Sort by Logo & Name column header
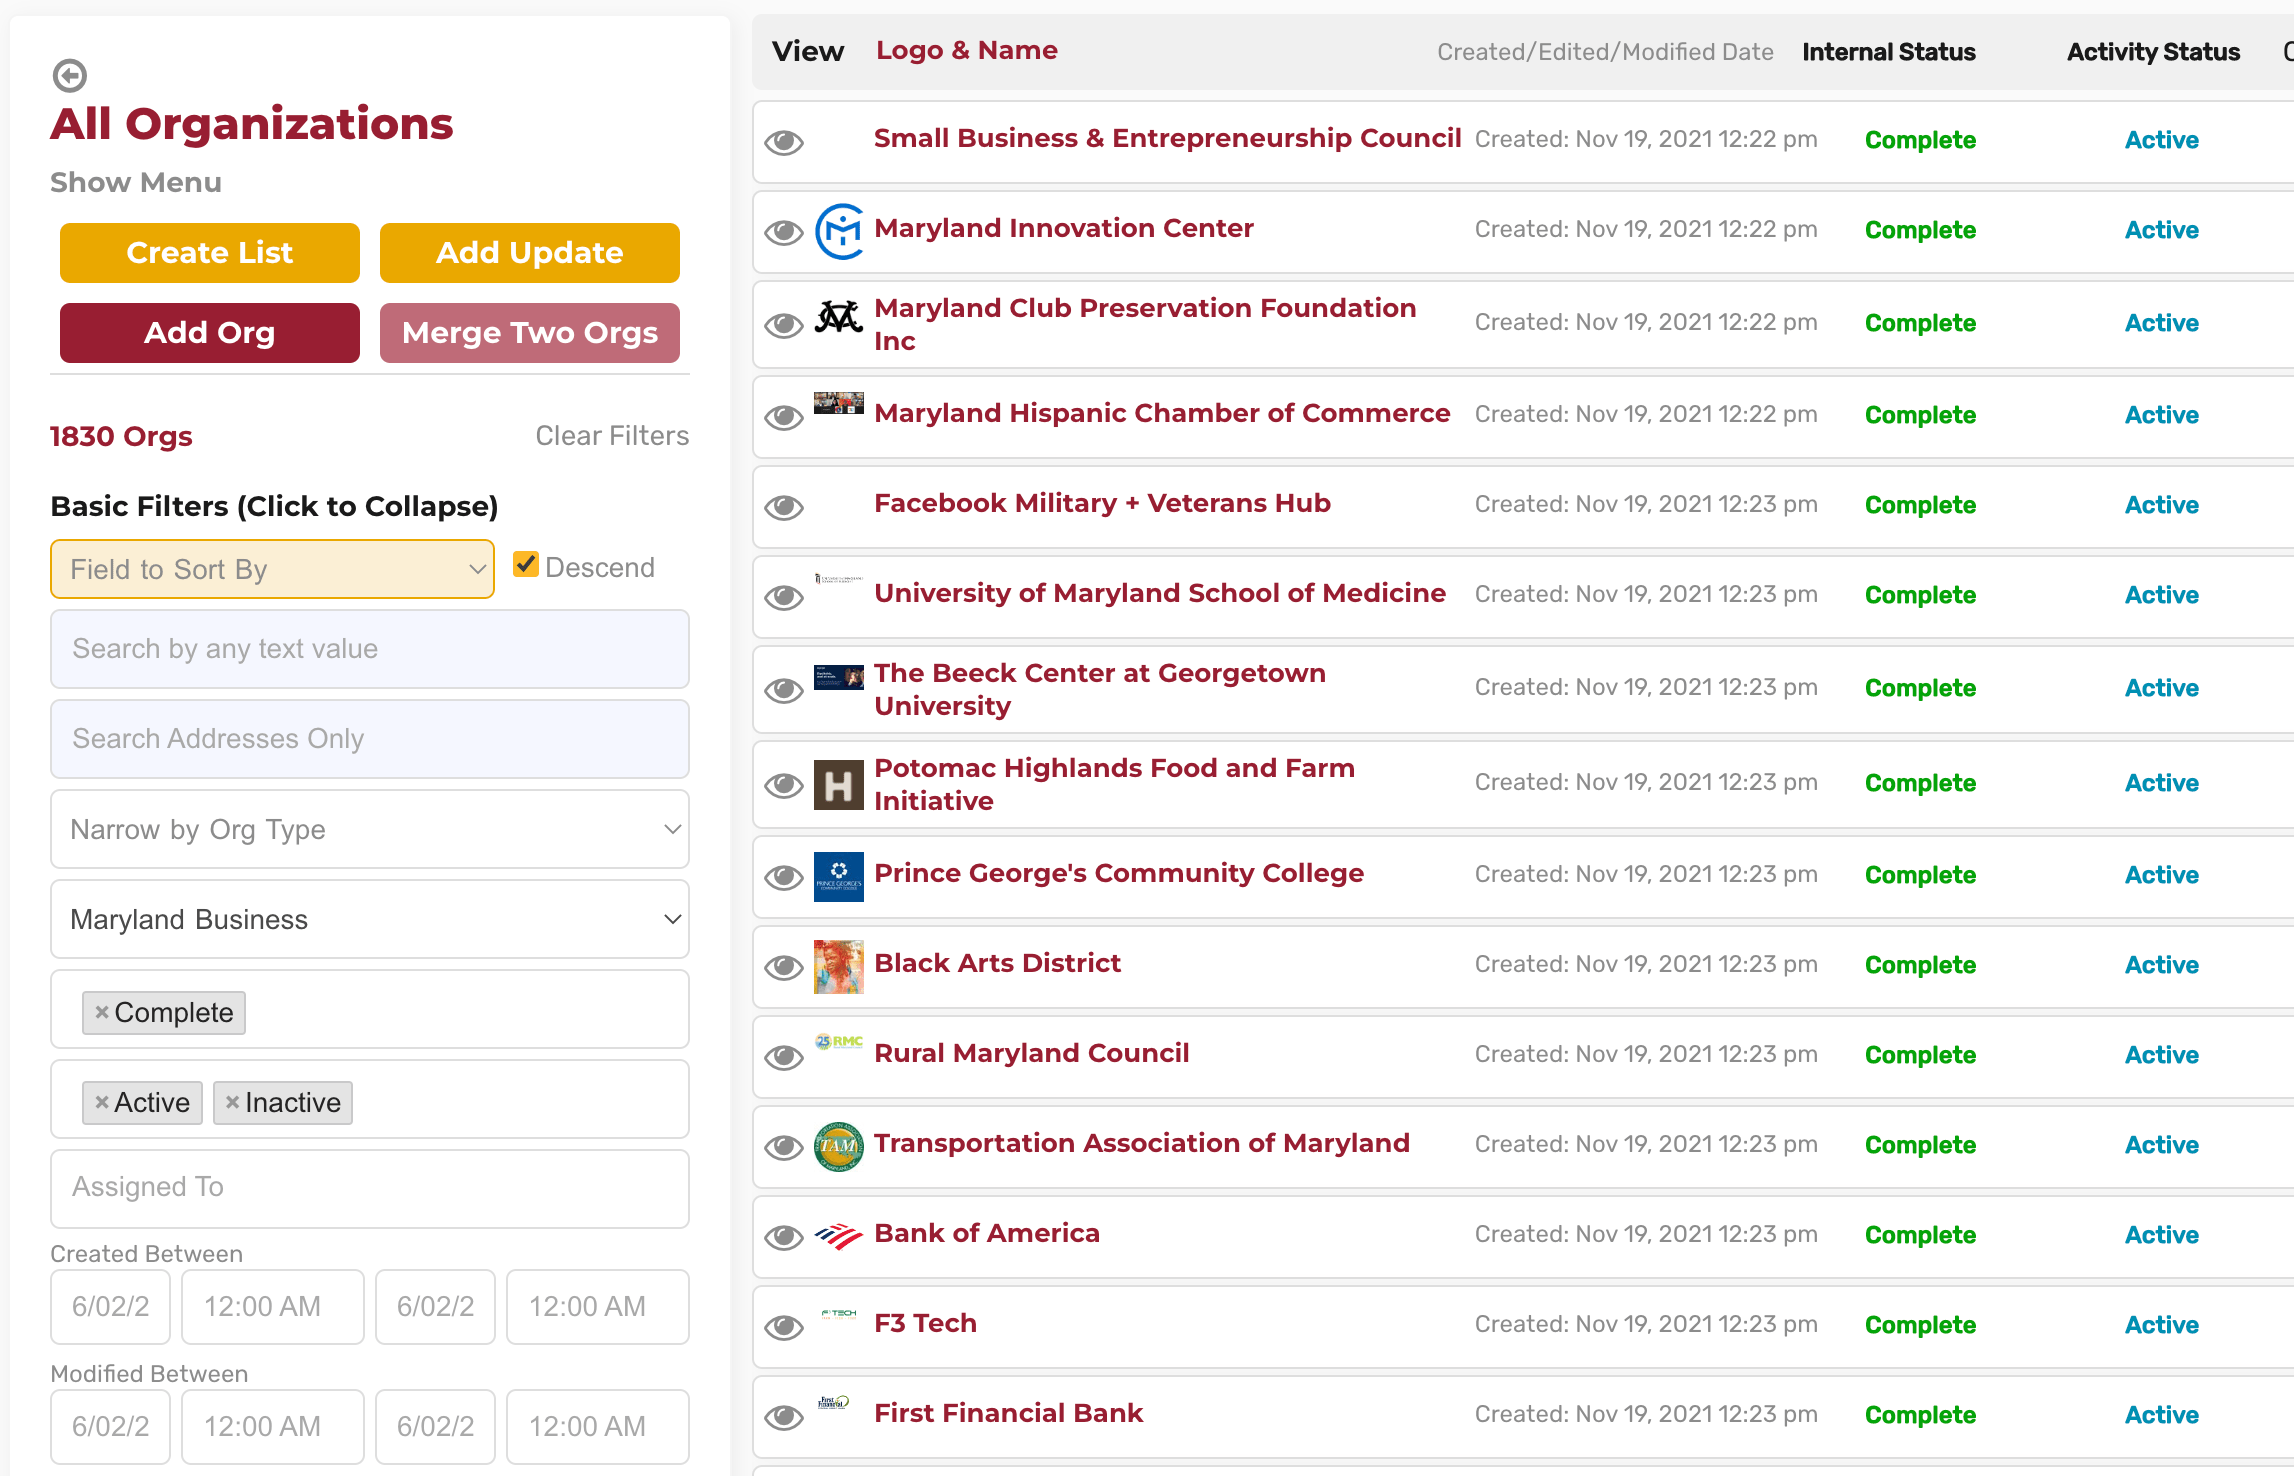Screen dimensions: 2294x1476 click(966, 50)
